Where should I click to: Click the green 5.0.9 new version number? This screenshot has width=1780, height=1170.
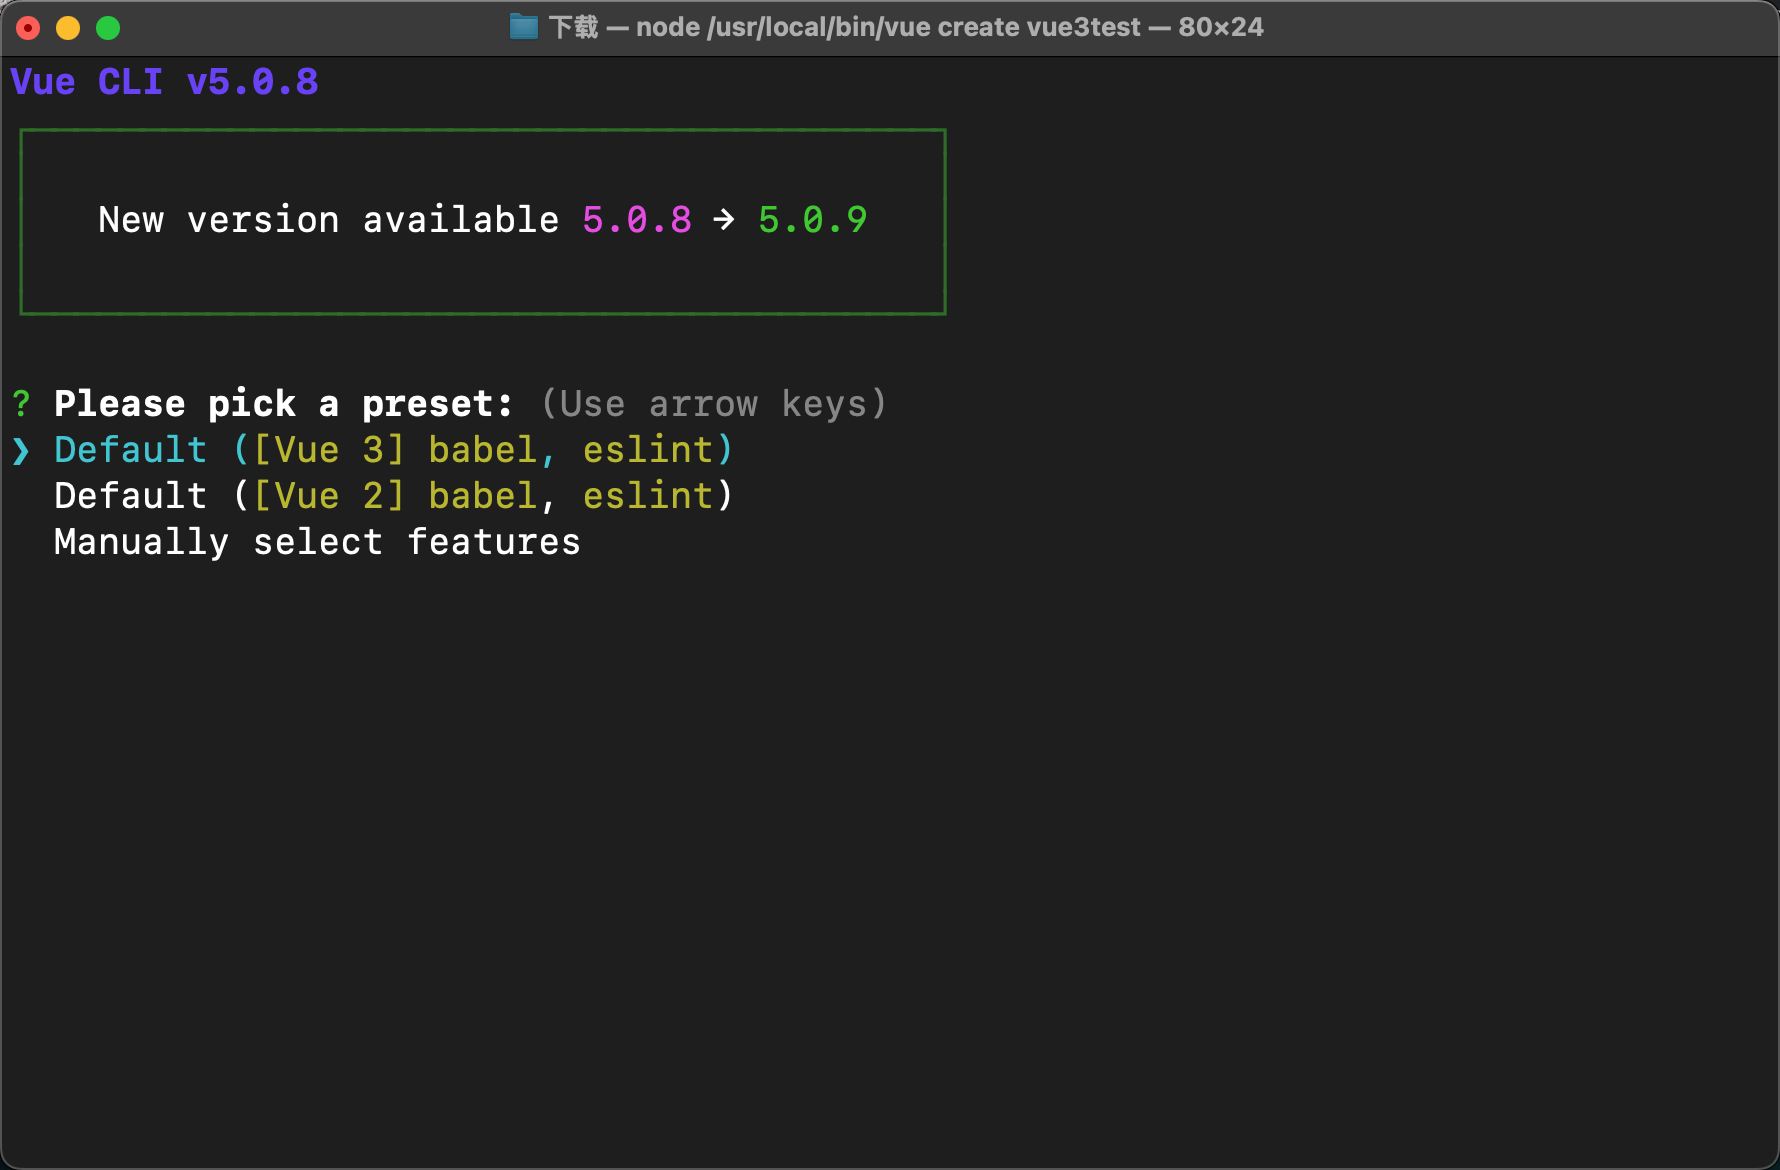coord(812,220)
